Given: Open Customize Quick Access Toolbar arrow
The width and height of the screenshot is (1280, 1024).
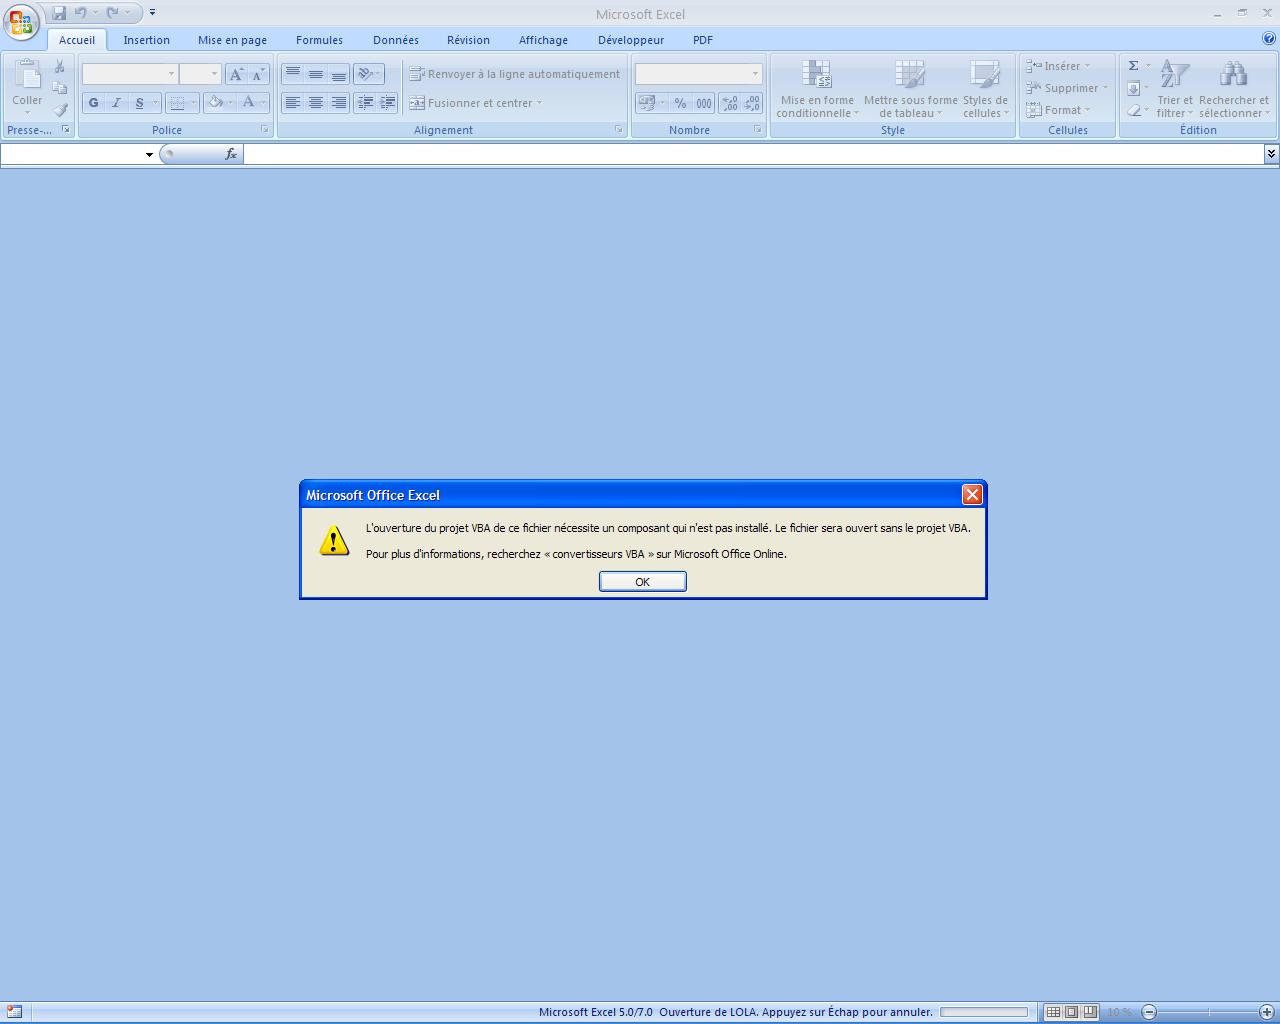Looking at the screenshot, I should tap(152, 13).
